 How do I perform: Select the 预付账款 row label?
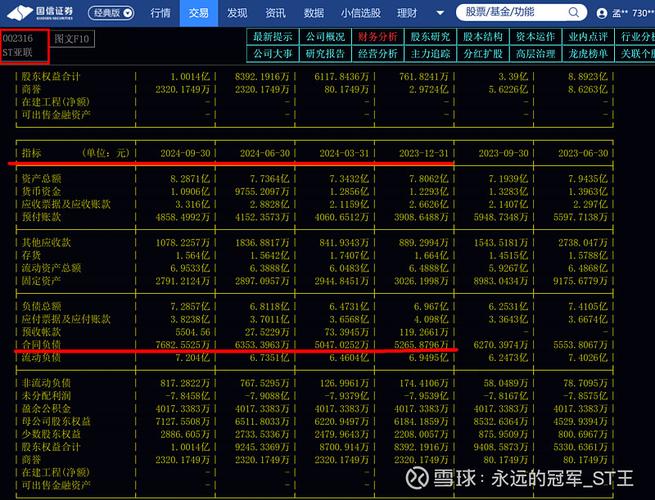[41, 217]
